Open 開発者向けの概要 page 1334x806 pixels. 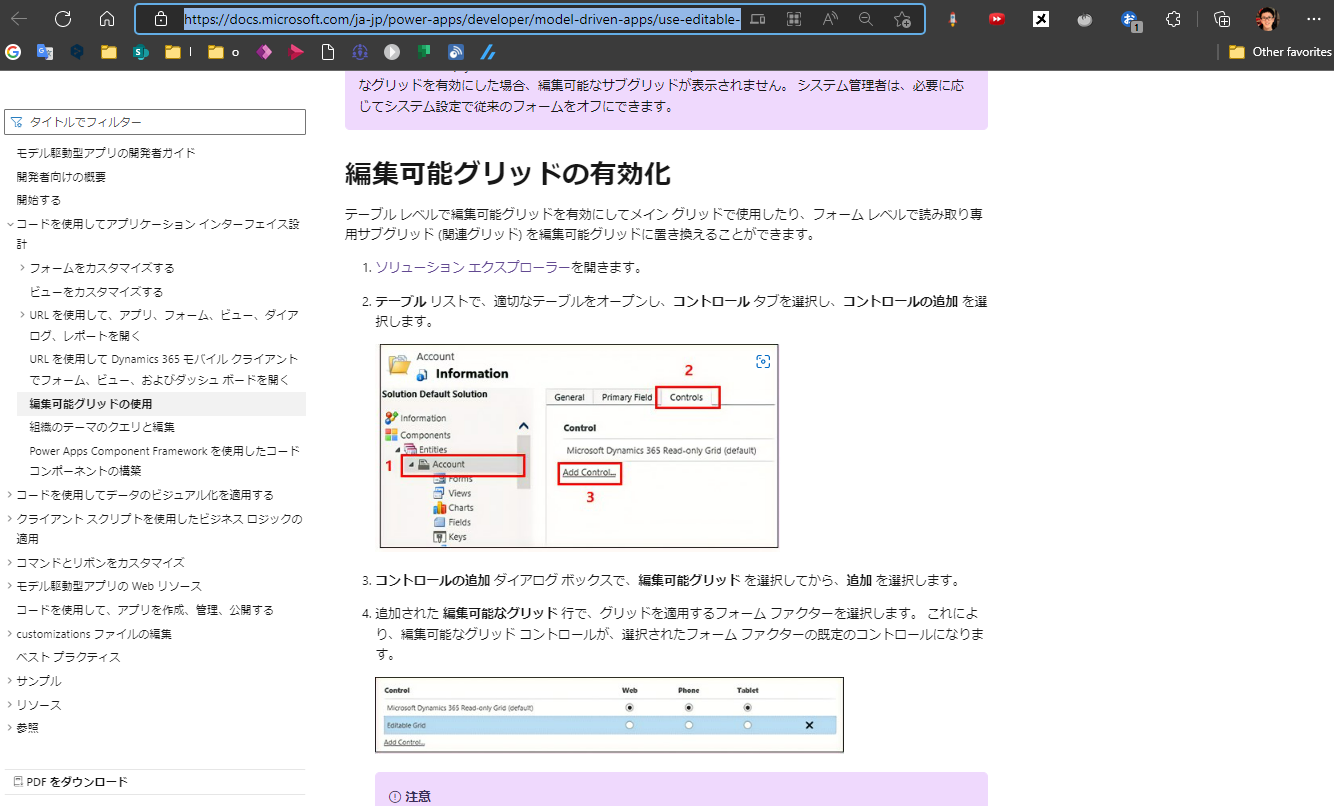tap(61, 177)
